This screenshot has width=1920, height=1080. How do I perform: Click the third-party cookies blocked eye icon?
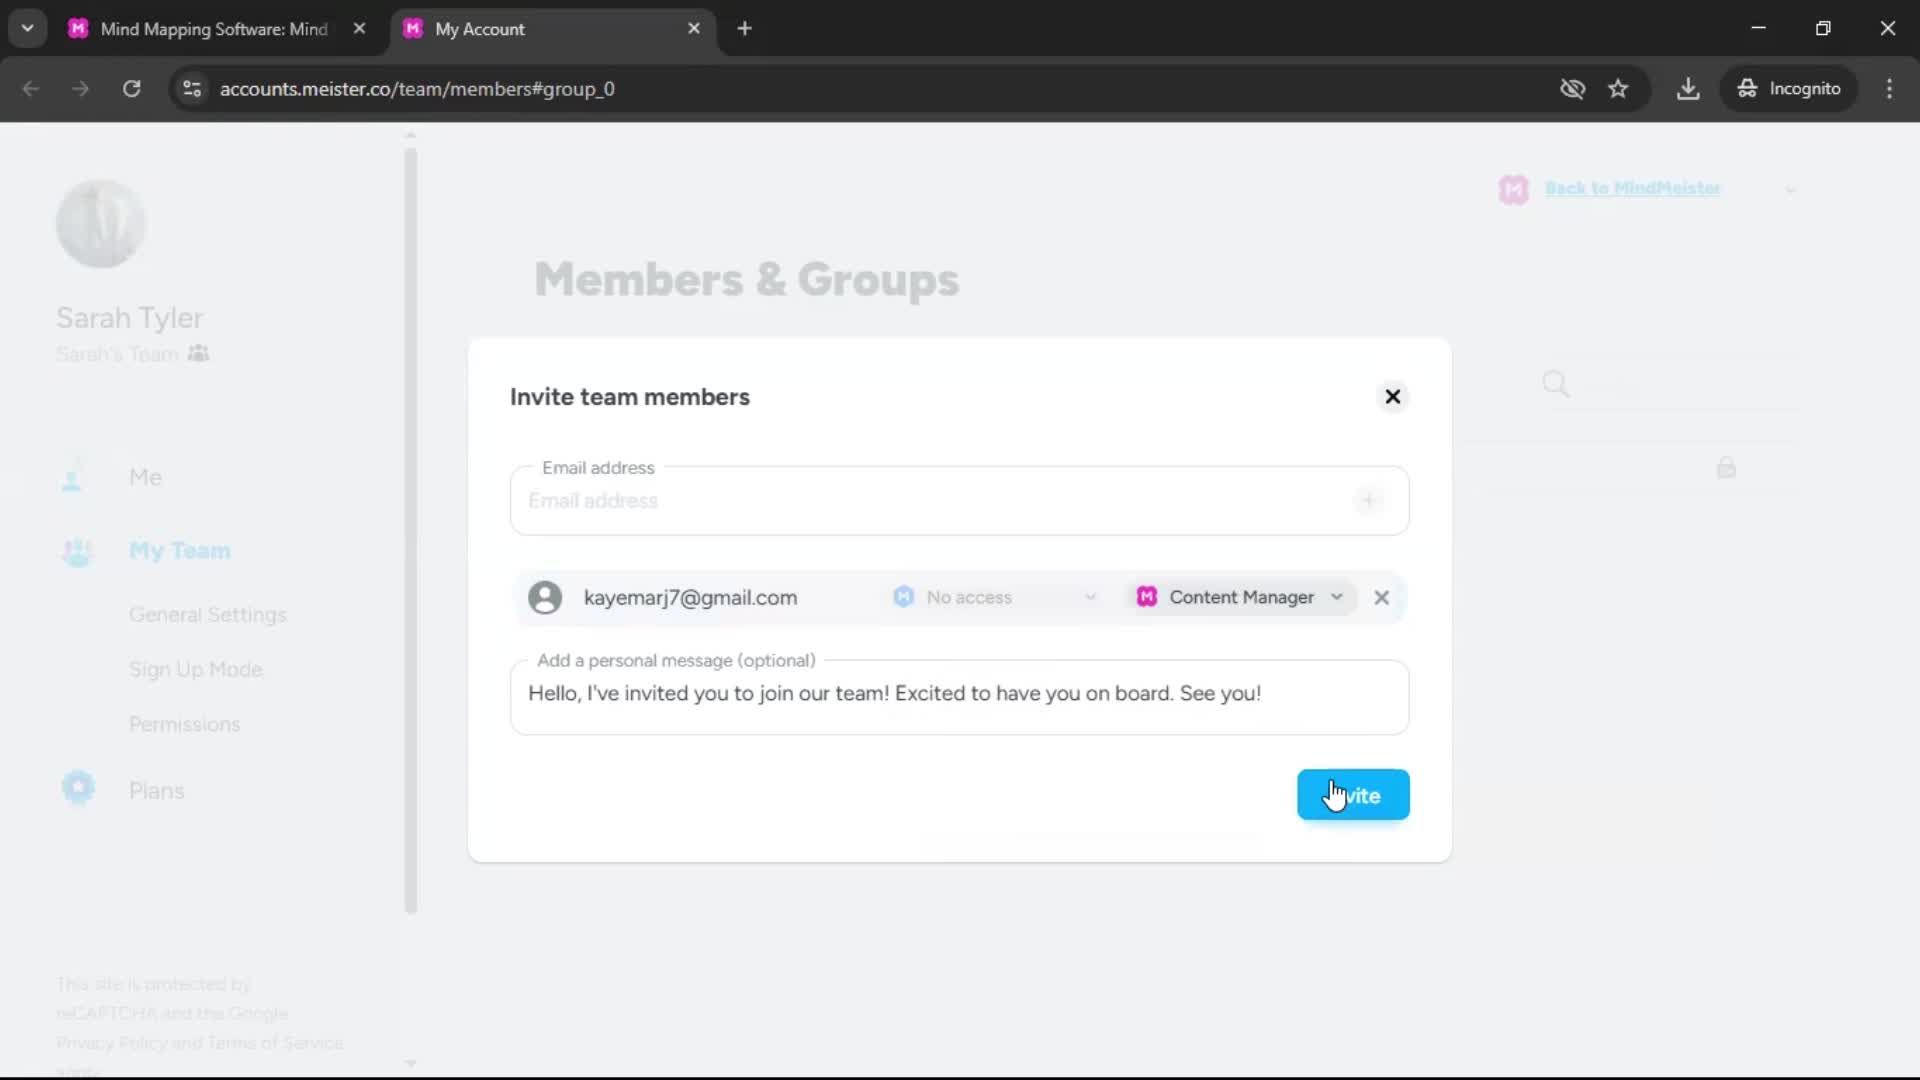pos(1572,89)
